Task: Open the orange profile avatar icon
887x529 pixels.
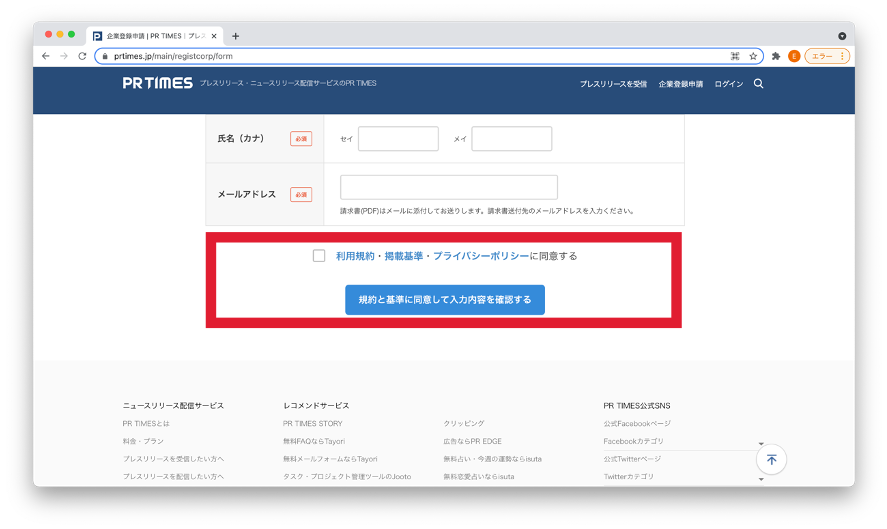Action: pos(793,56)
